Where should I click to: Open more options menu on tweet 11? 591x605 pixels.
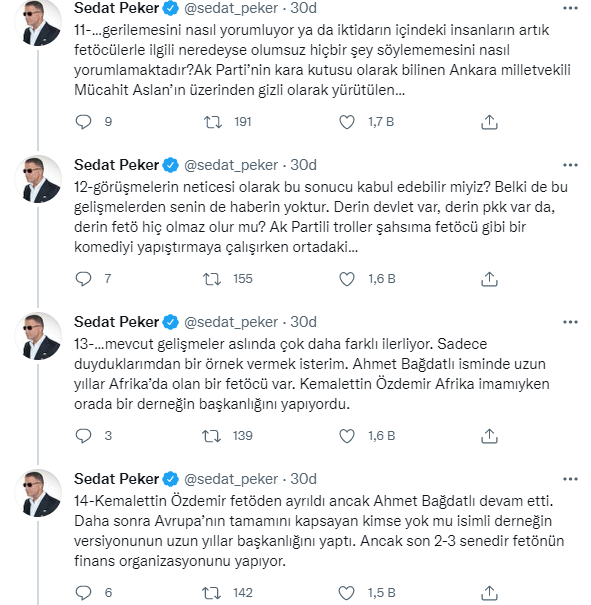570,8
